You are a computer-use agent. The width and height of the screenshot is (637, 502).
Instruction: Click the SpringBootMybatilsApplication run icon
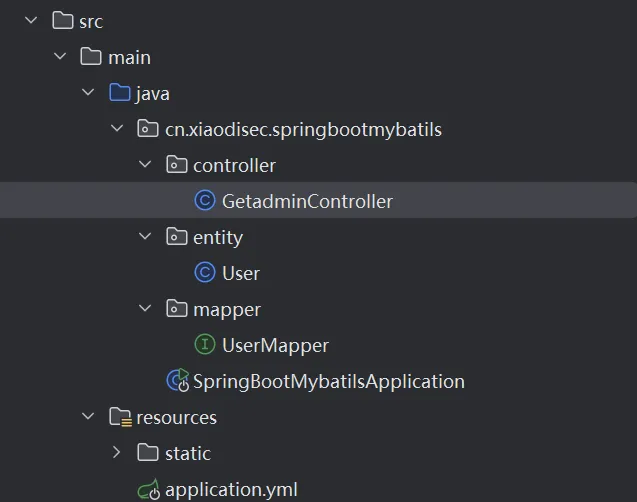click(x=177, y=381)
